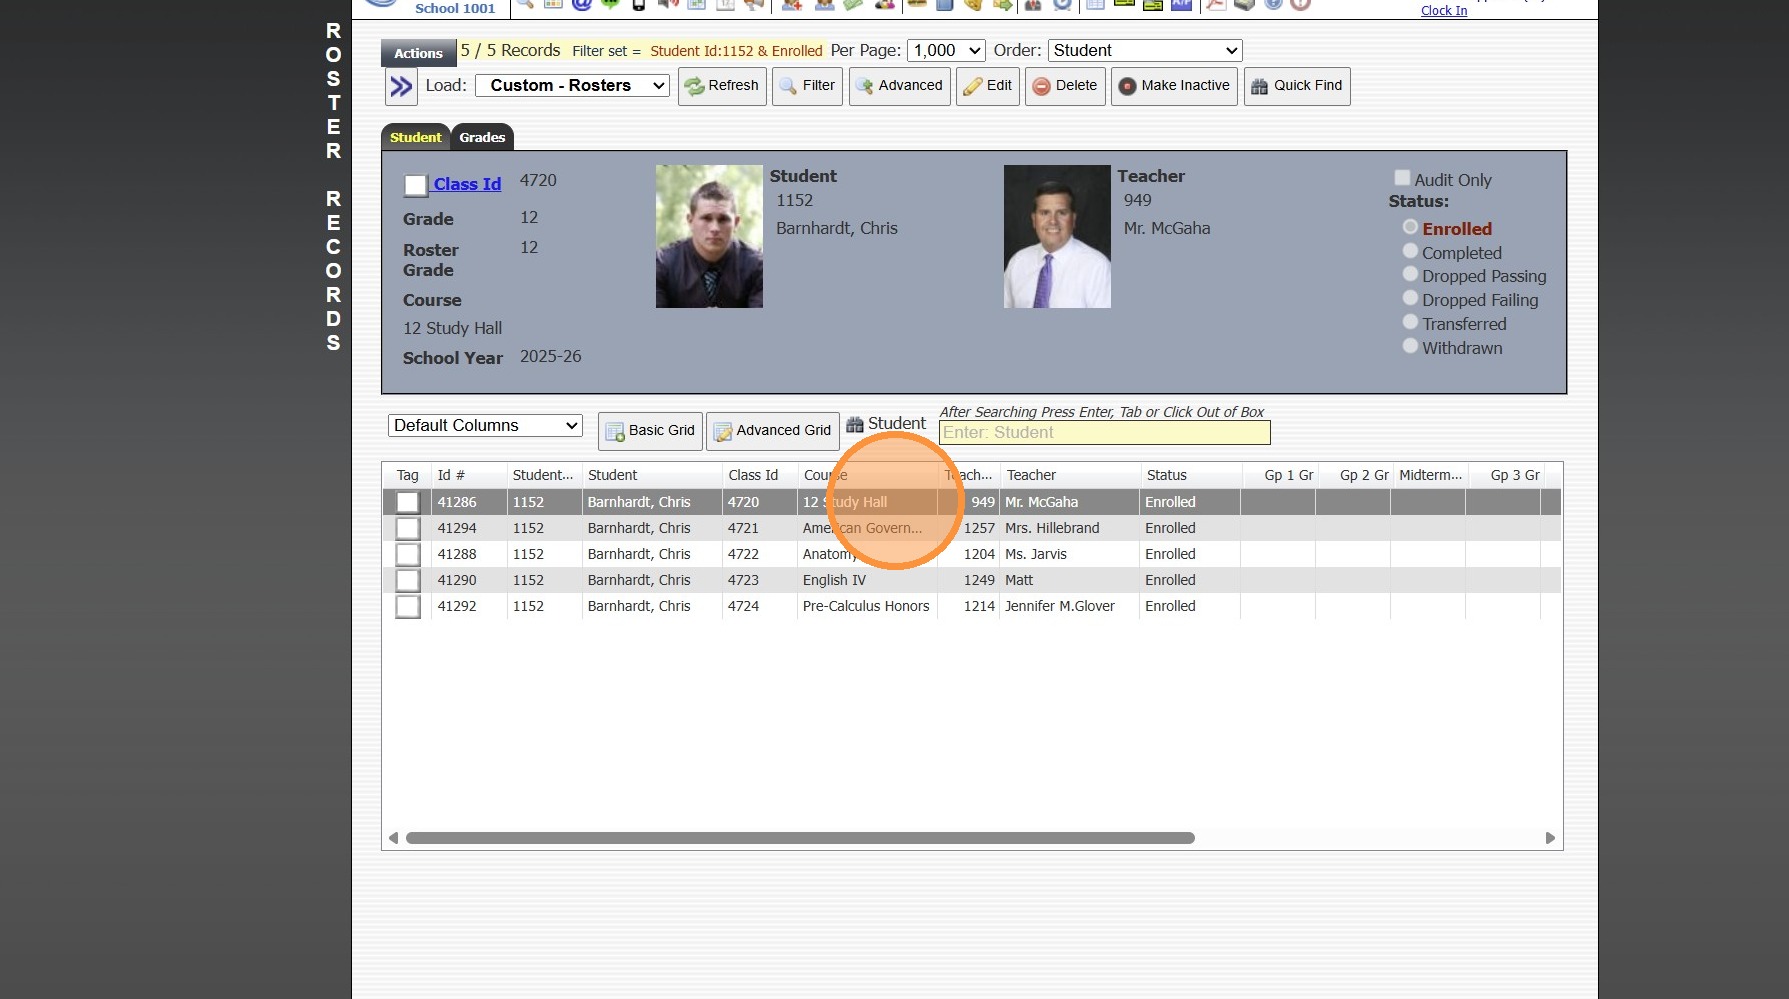Click Class Id 4720 in the grid
The width and height of the screenshot is (1789, 999).
click(x=743, y=502)
